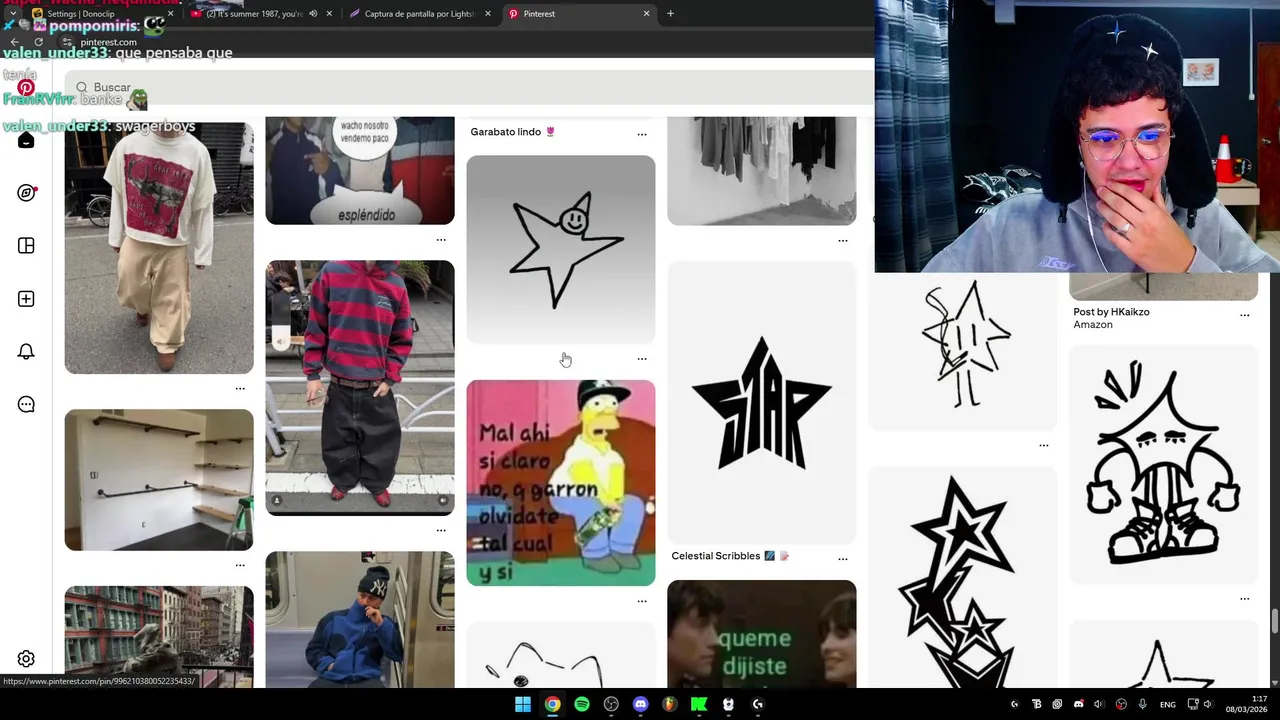Open the Messages chat bubble icon
Screen dimensions: 1280x720
tap(26, 404)
